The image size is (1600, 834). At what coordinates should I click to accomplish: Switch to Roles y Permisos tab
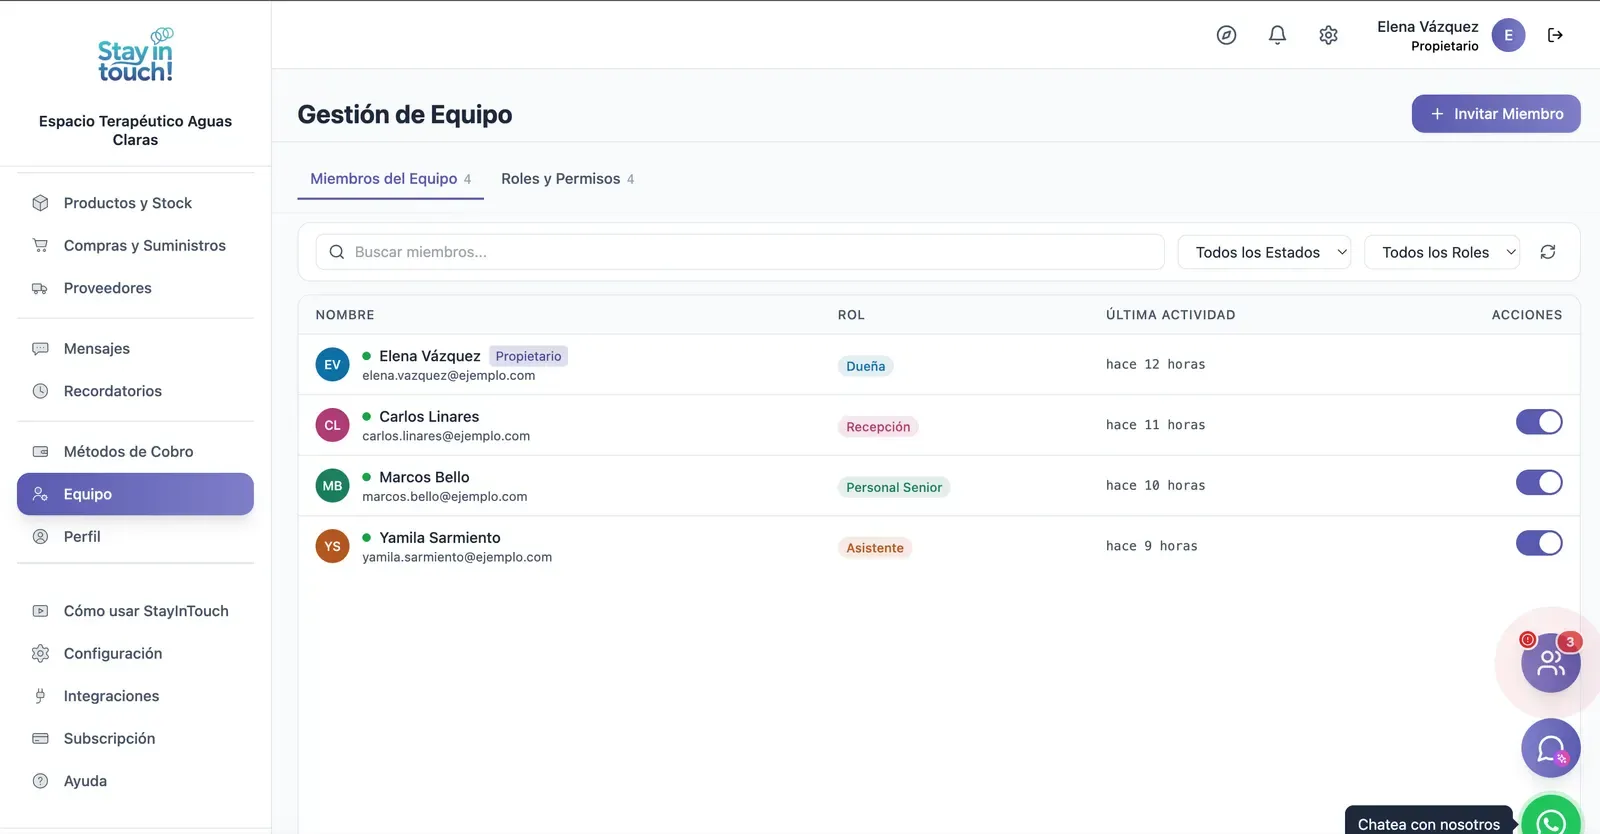(567, 179)
